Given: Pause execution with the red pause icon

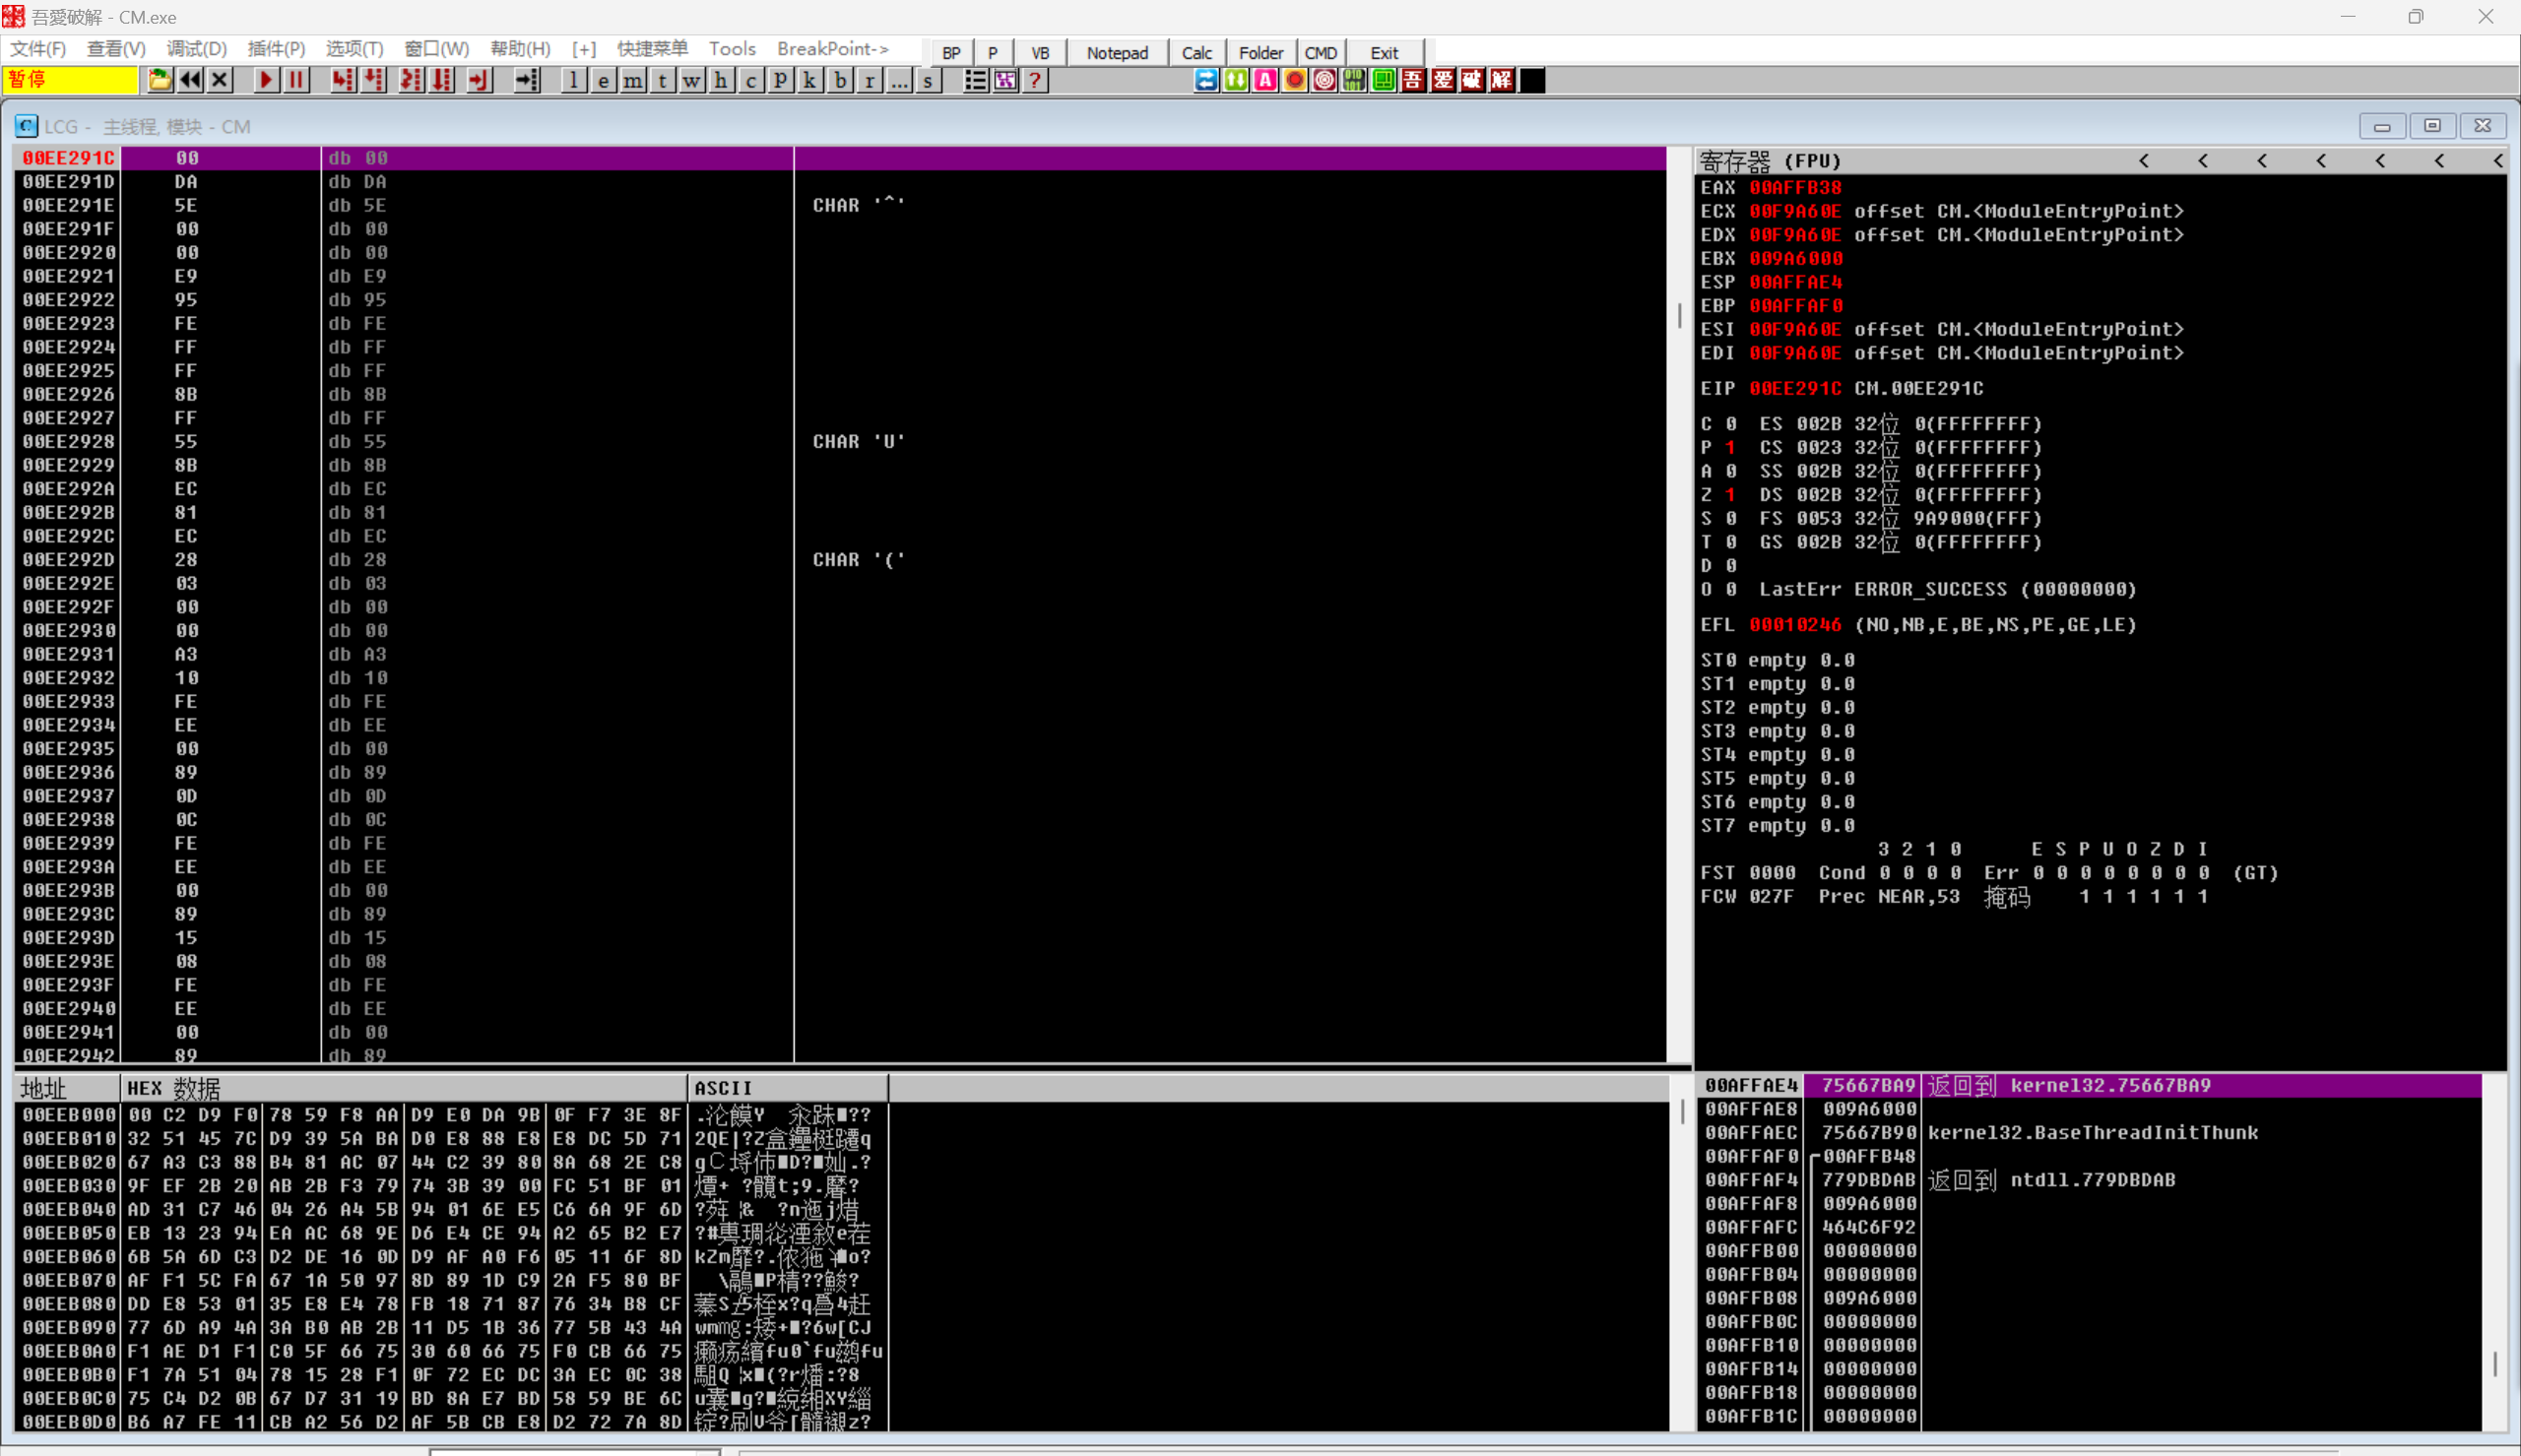Looking at the screenshot, I should (x=296, y=80).
